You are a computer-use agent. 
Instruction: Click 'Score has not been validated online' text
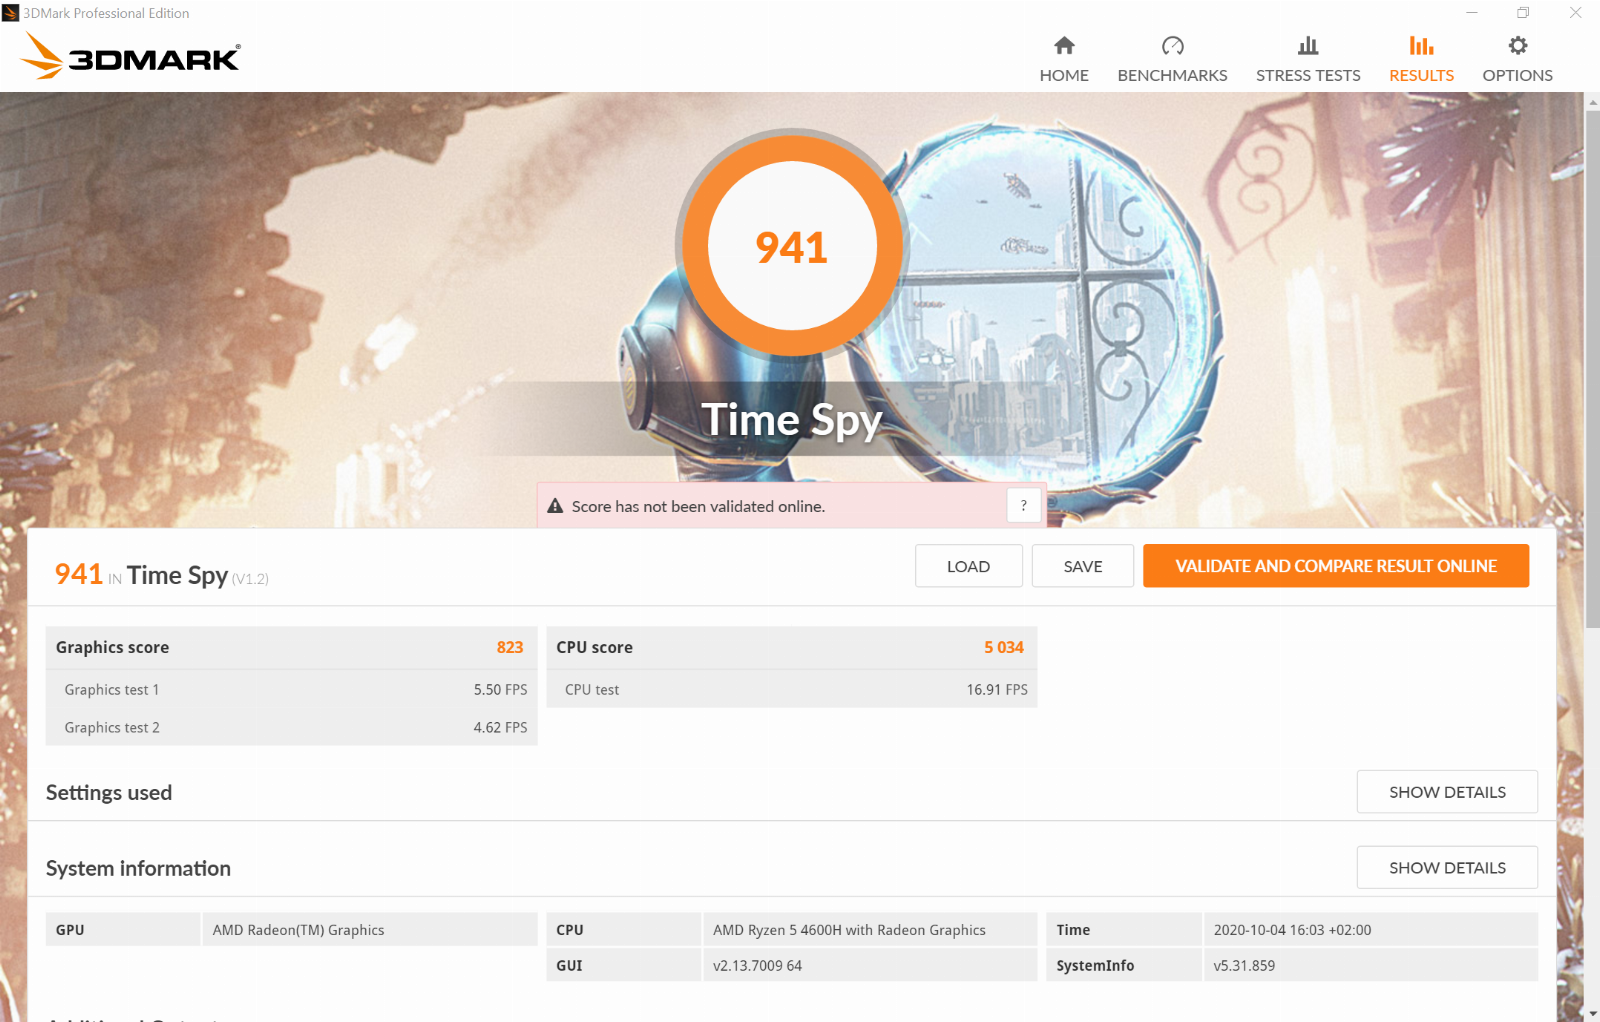pos(698,507)
